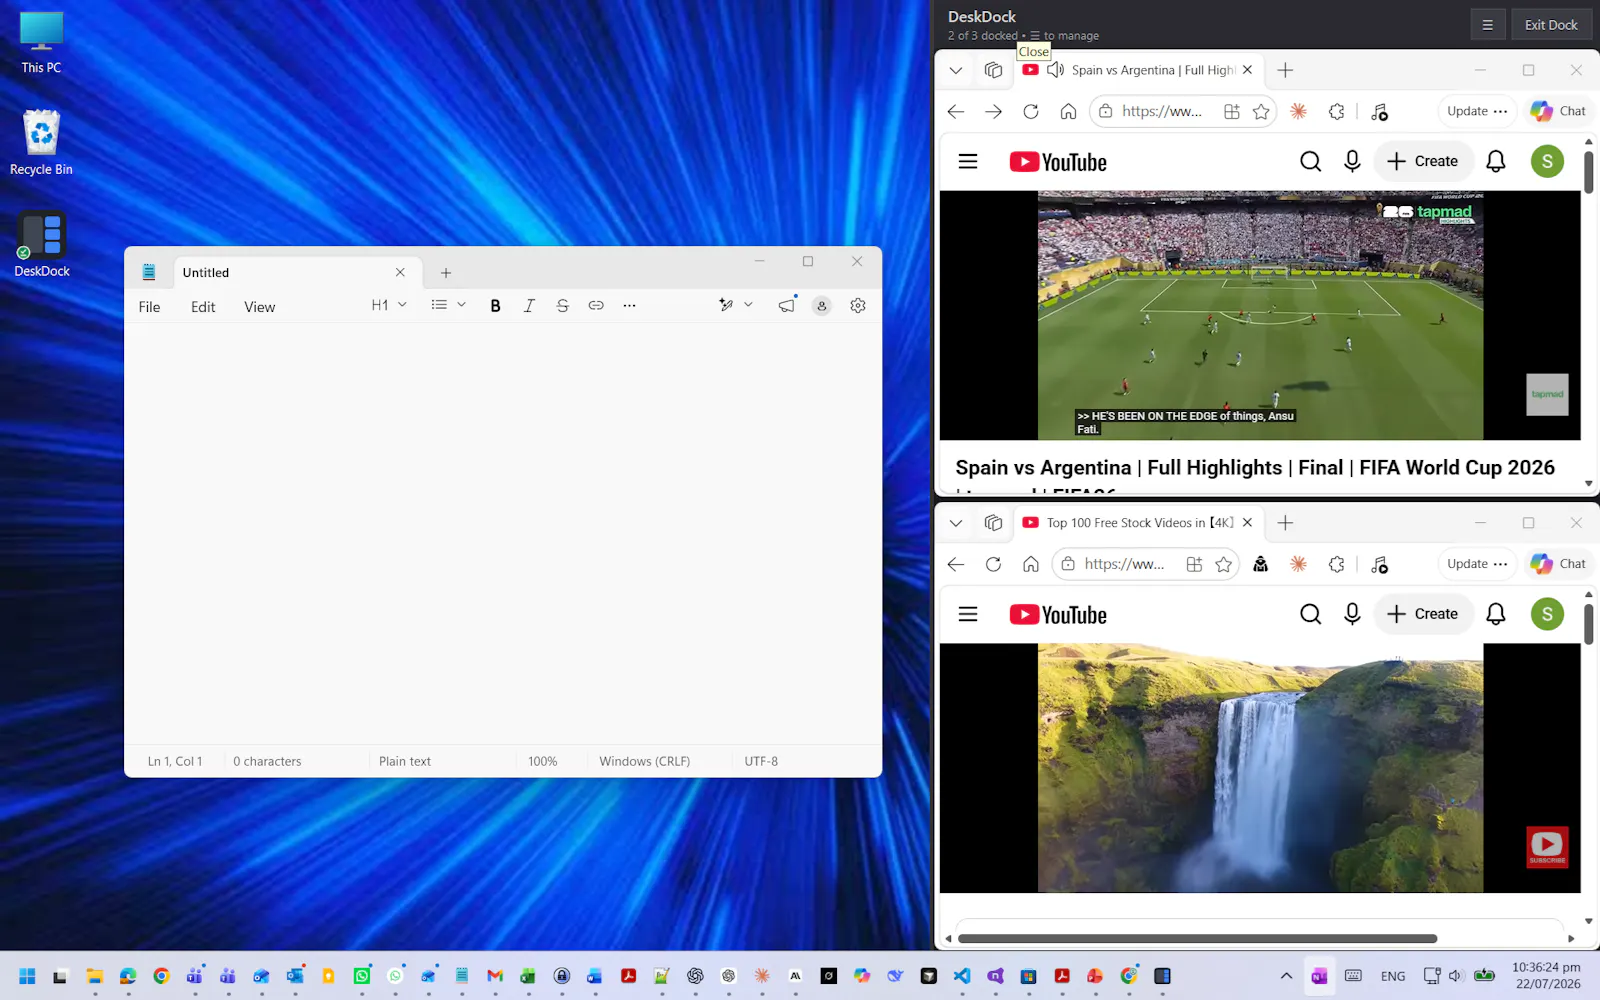Toggle bold formatting in Notepad

pyautogui.click(x=495, y=306)
